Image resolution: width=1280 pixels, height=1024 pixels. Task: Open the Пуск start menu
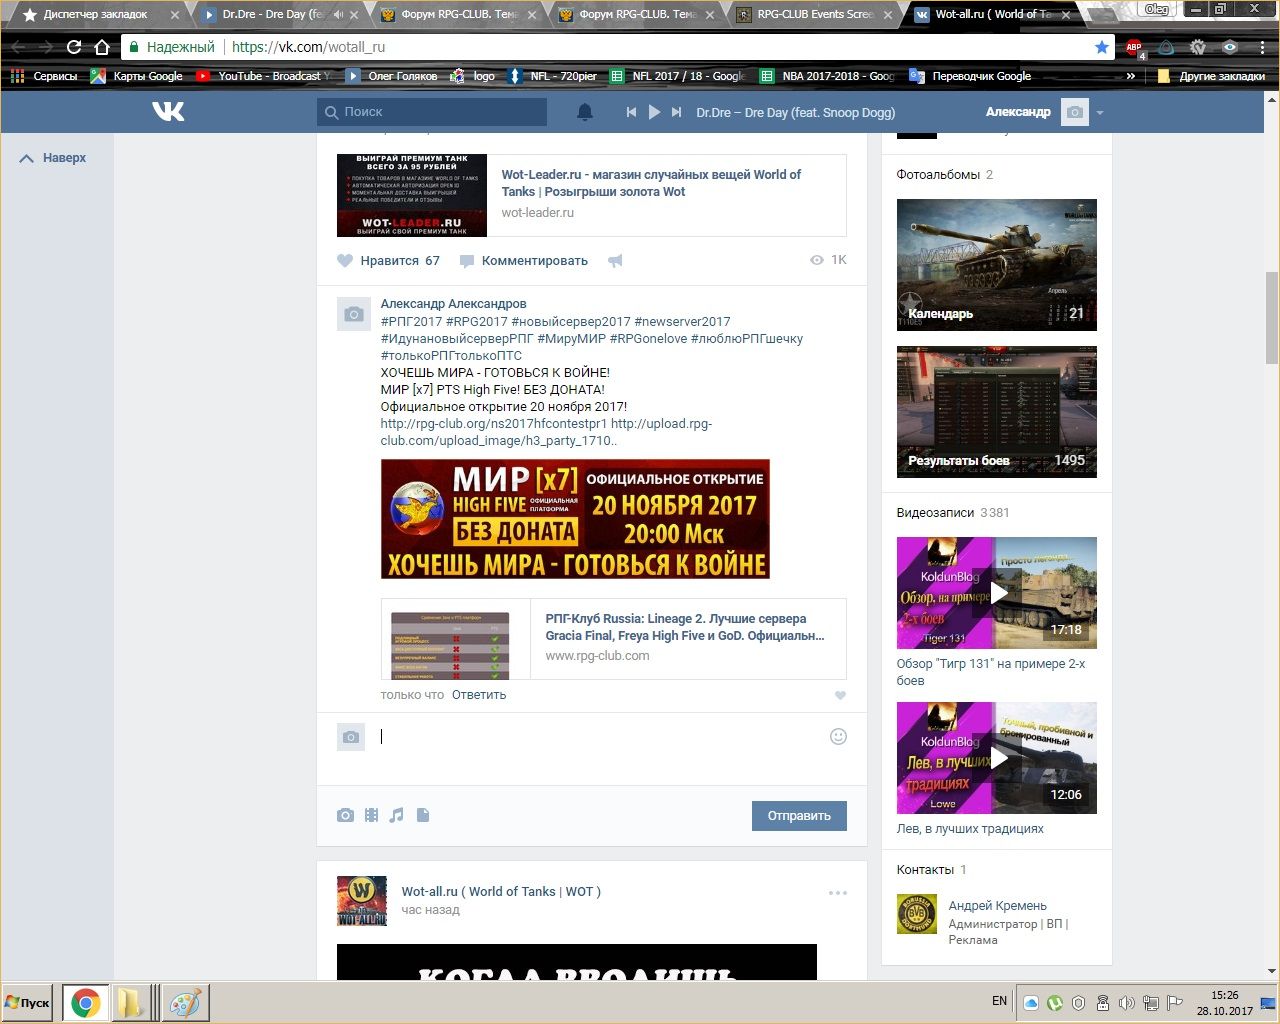pos(27,1003)
